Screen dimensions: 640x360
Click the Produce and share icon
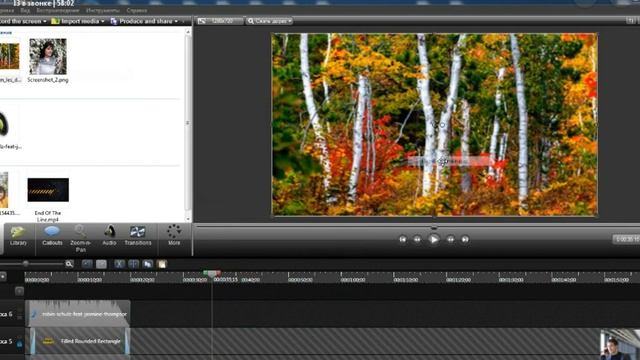click(114, 21)
